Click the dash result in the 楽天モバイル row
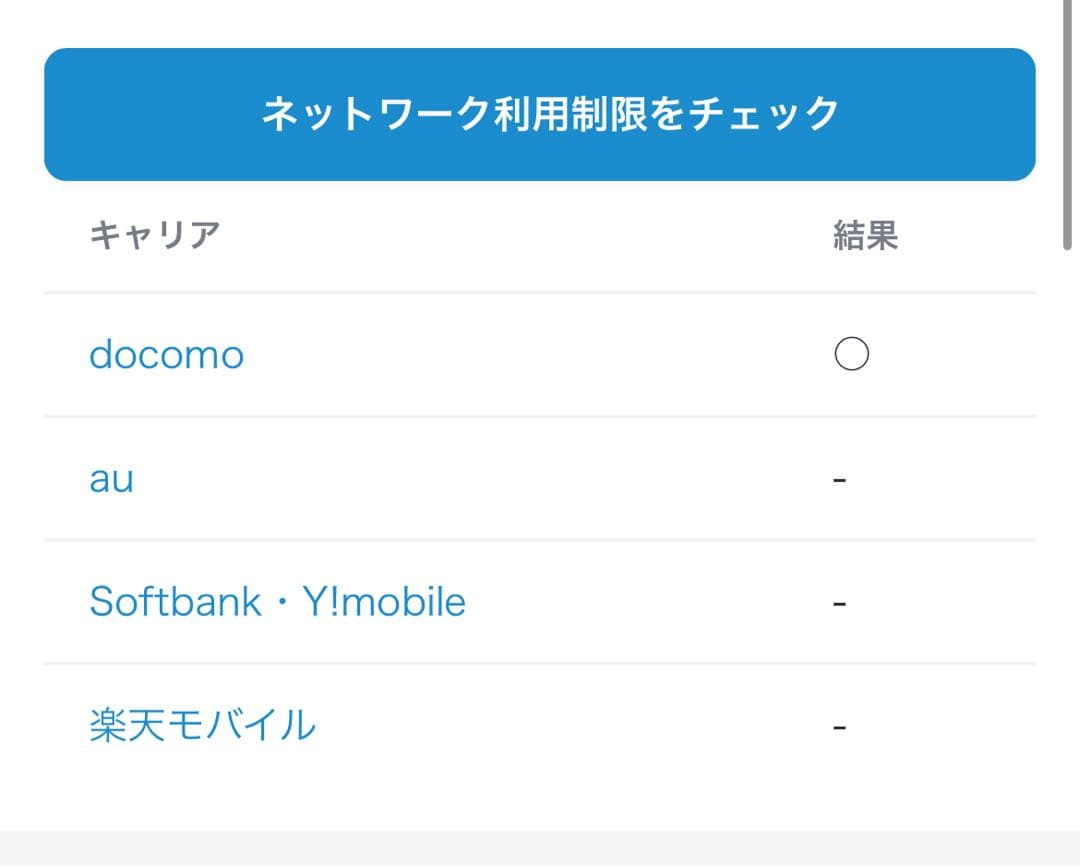Image resolution: width=1080 pixels, height=866 pixels. coord(840,727)
